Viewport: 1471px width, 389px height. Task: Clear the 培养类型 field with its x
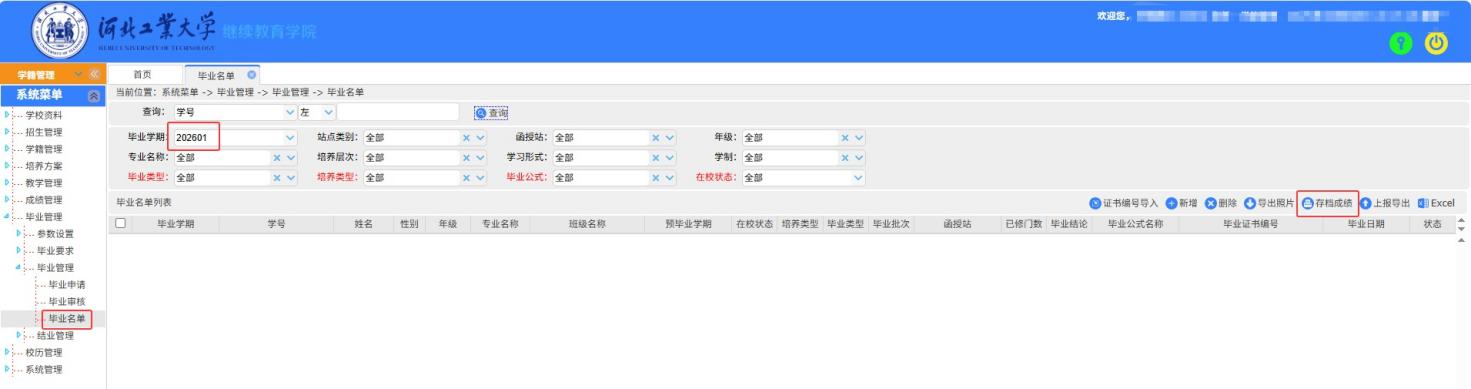pyautogui.click(x=465, y=178)
